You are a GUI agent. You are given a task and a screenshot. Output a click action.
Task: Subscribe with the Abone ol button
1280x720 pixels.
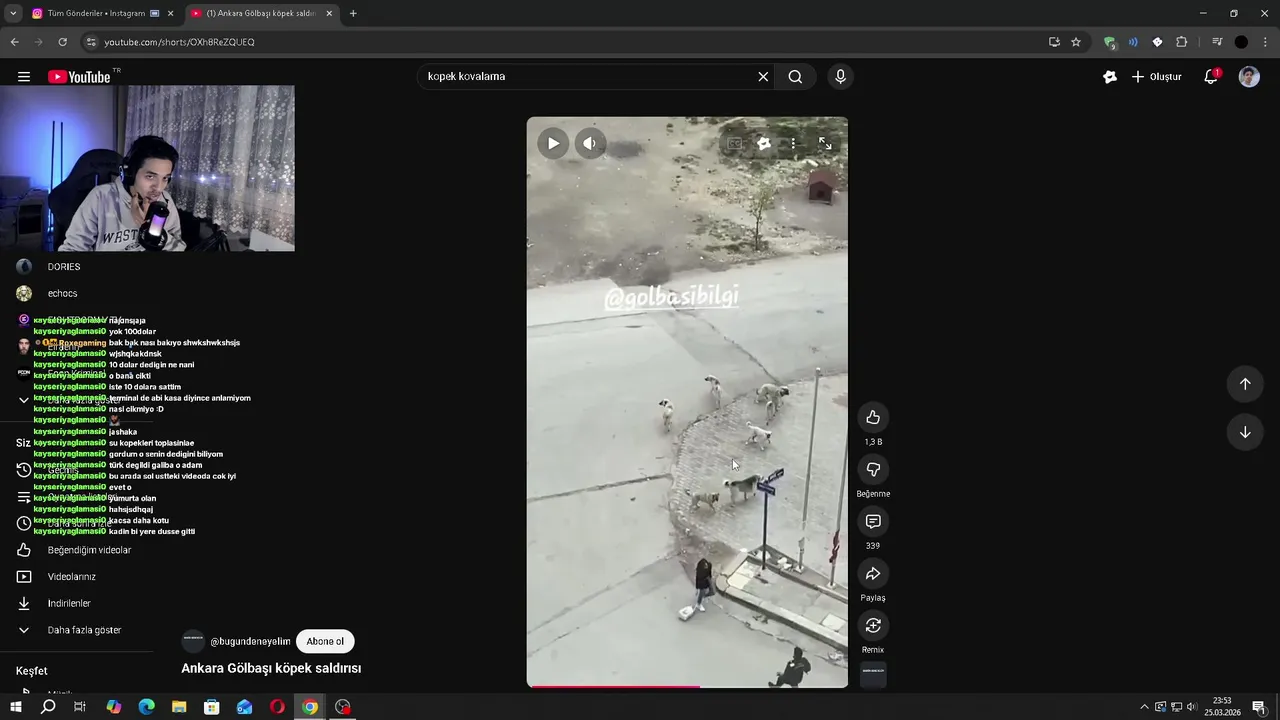(x=325, y=641)
